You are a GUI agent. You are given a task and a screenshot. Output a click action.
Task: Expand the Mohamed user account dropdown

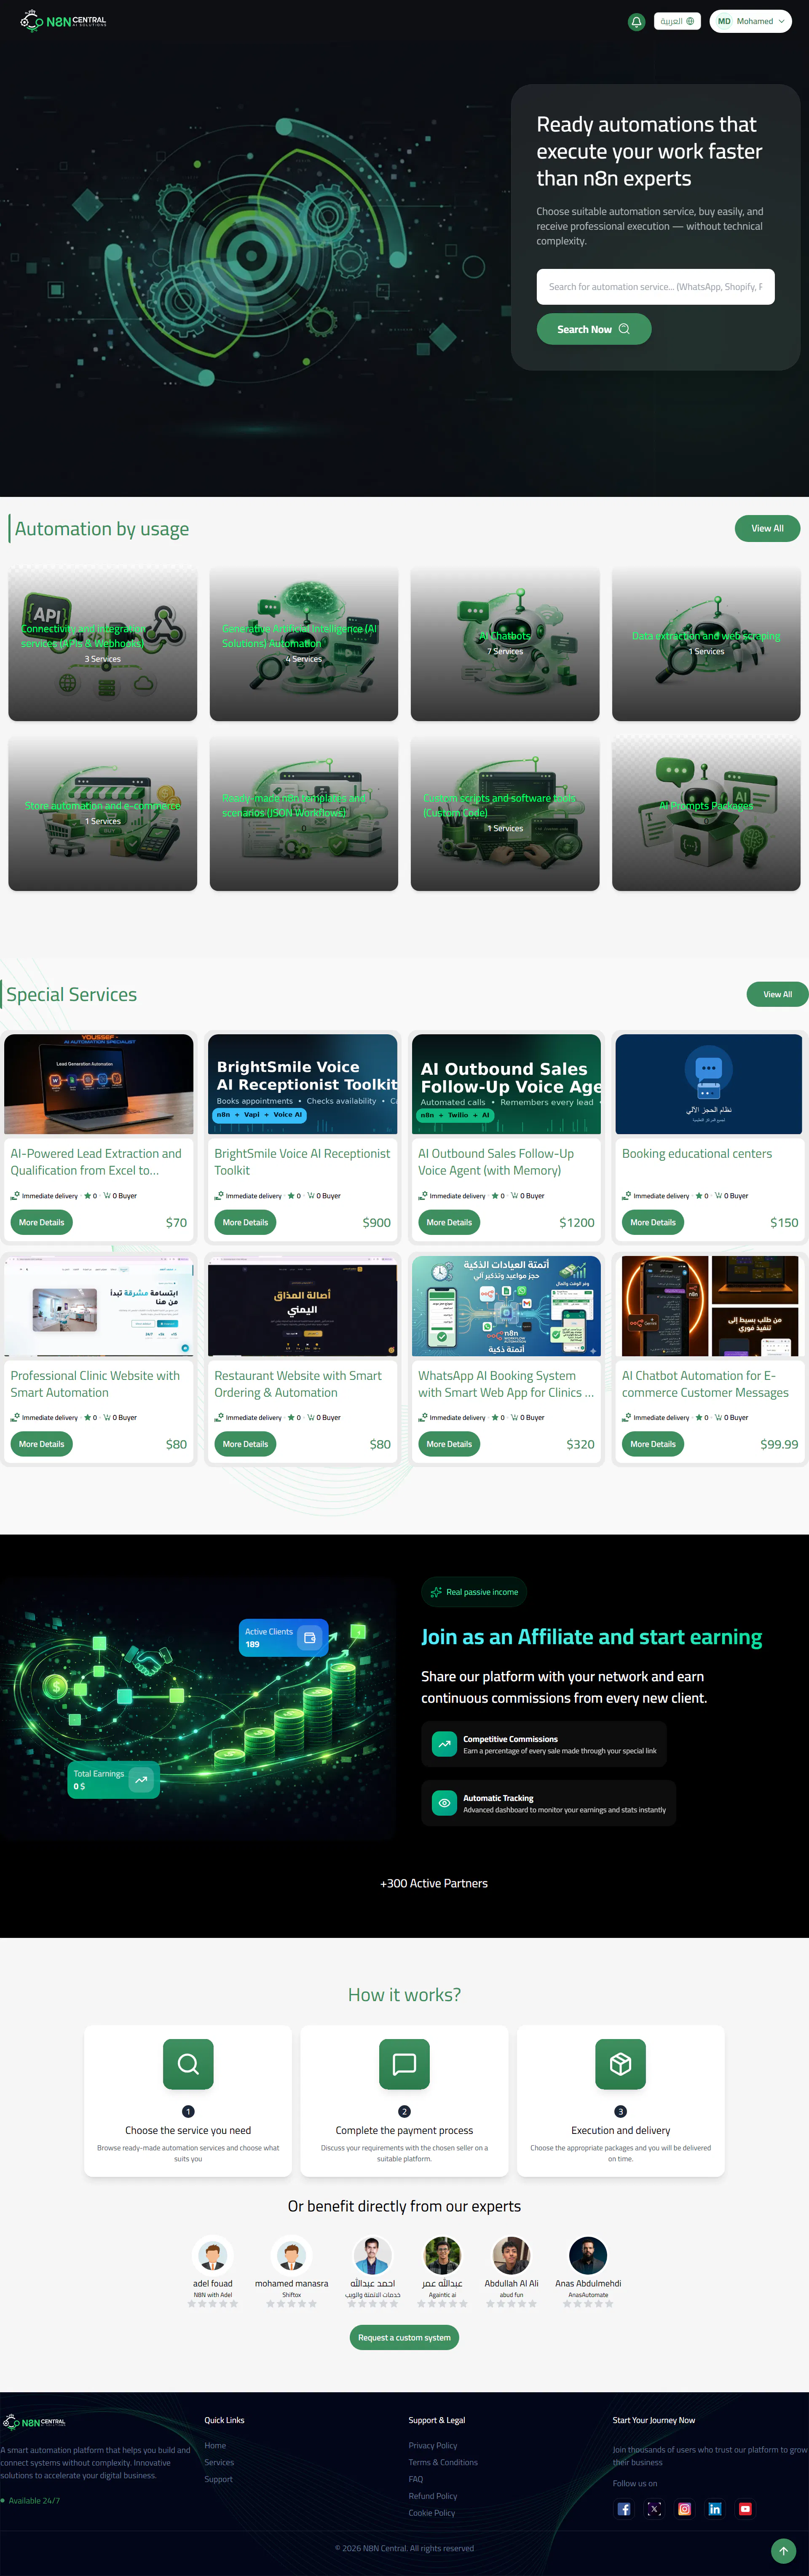click(x=751, y=21)
